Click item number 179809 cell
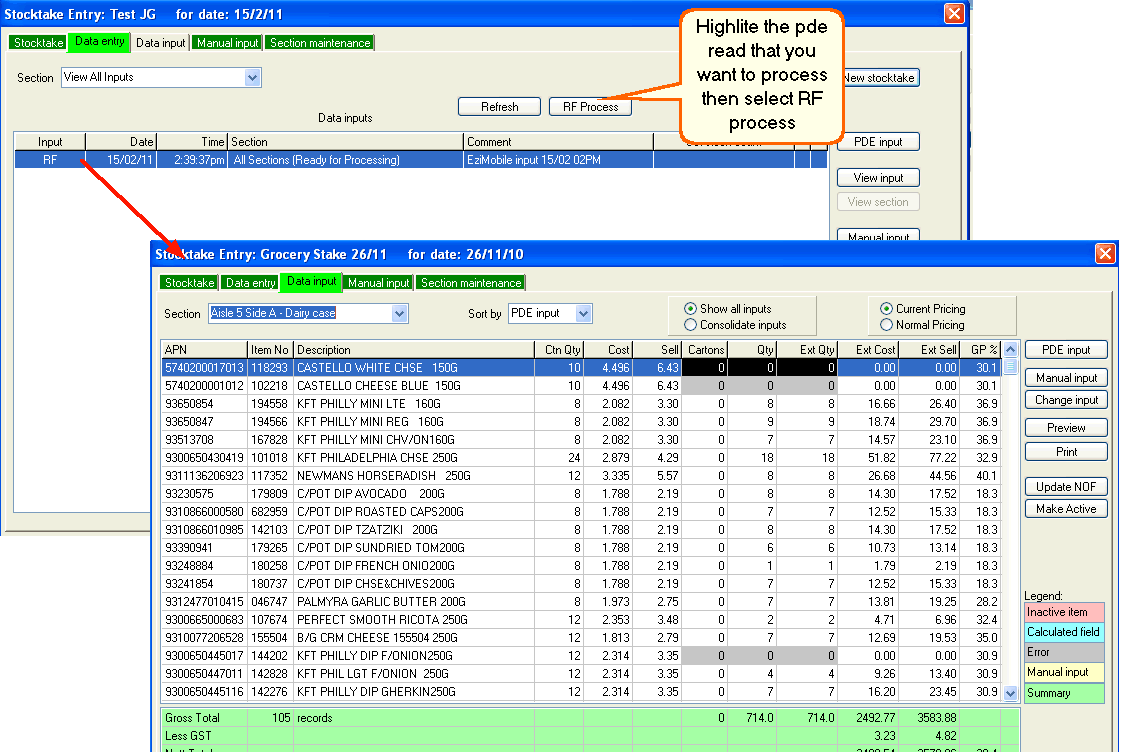Image resolution: width=1148 pixels, height=752 pixels. tap(269, 494)
